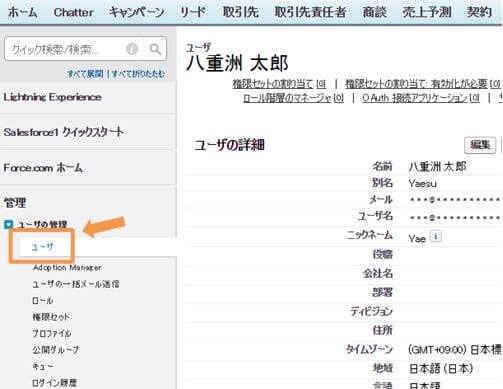Open the 契約 tab
The height and width of the screenshot is (389, 503).
(x=479, y=12)
